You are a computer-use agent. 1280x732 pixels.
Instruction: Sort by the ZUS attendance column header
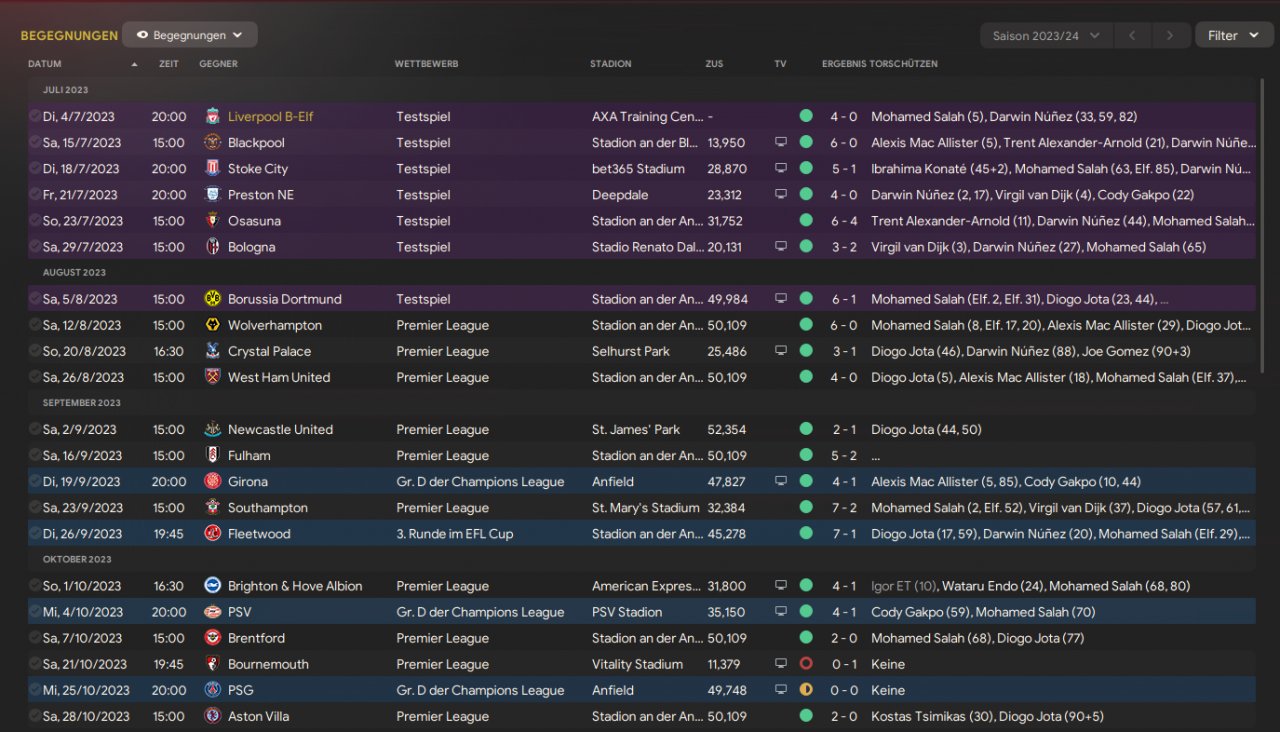coord(714,64)
